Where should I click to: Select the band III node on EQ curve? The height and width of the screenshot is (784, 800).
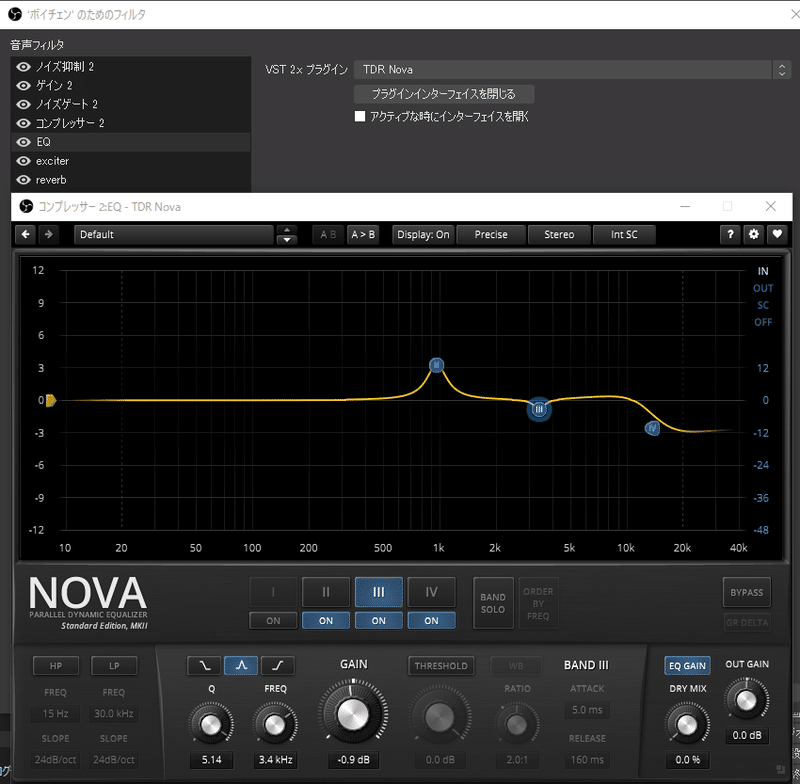(x=539, y=409)
